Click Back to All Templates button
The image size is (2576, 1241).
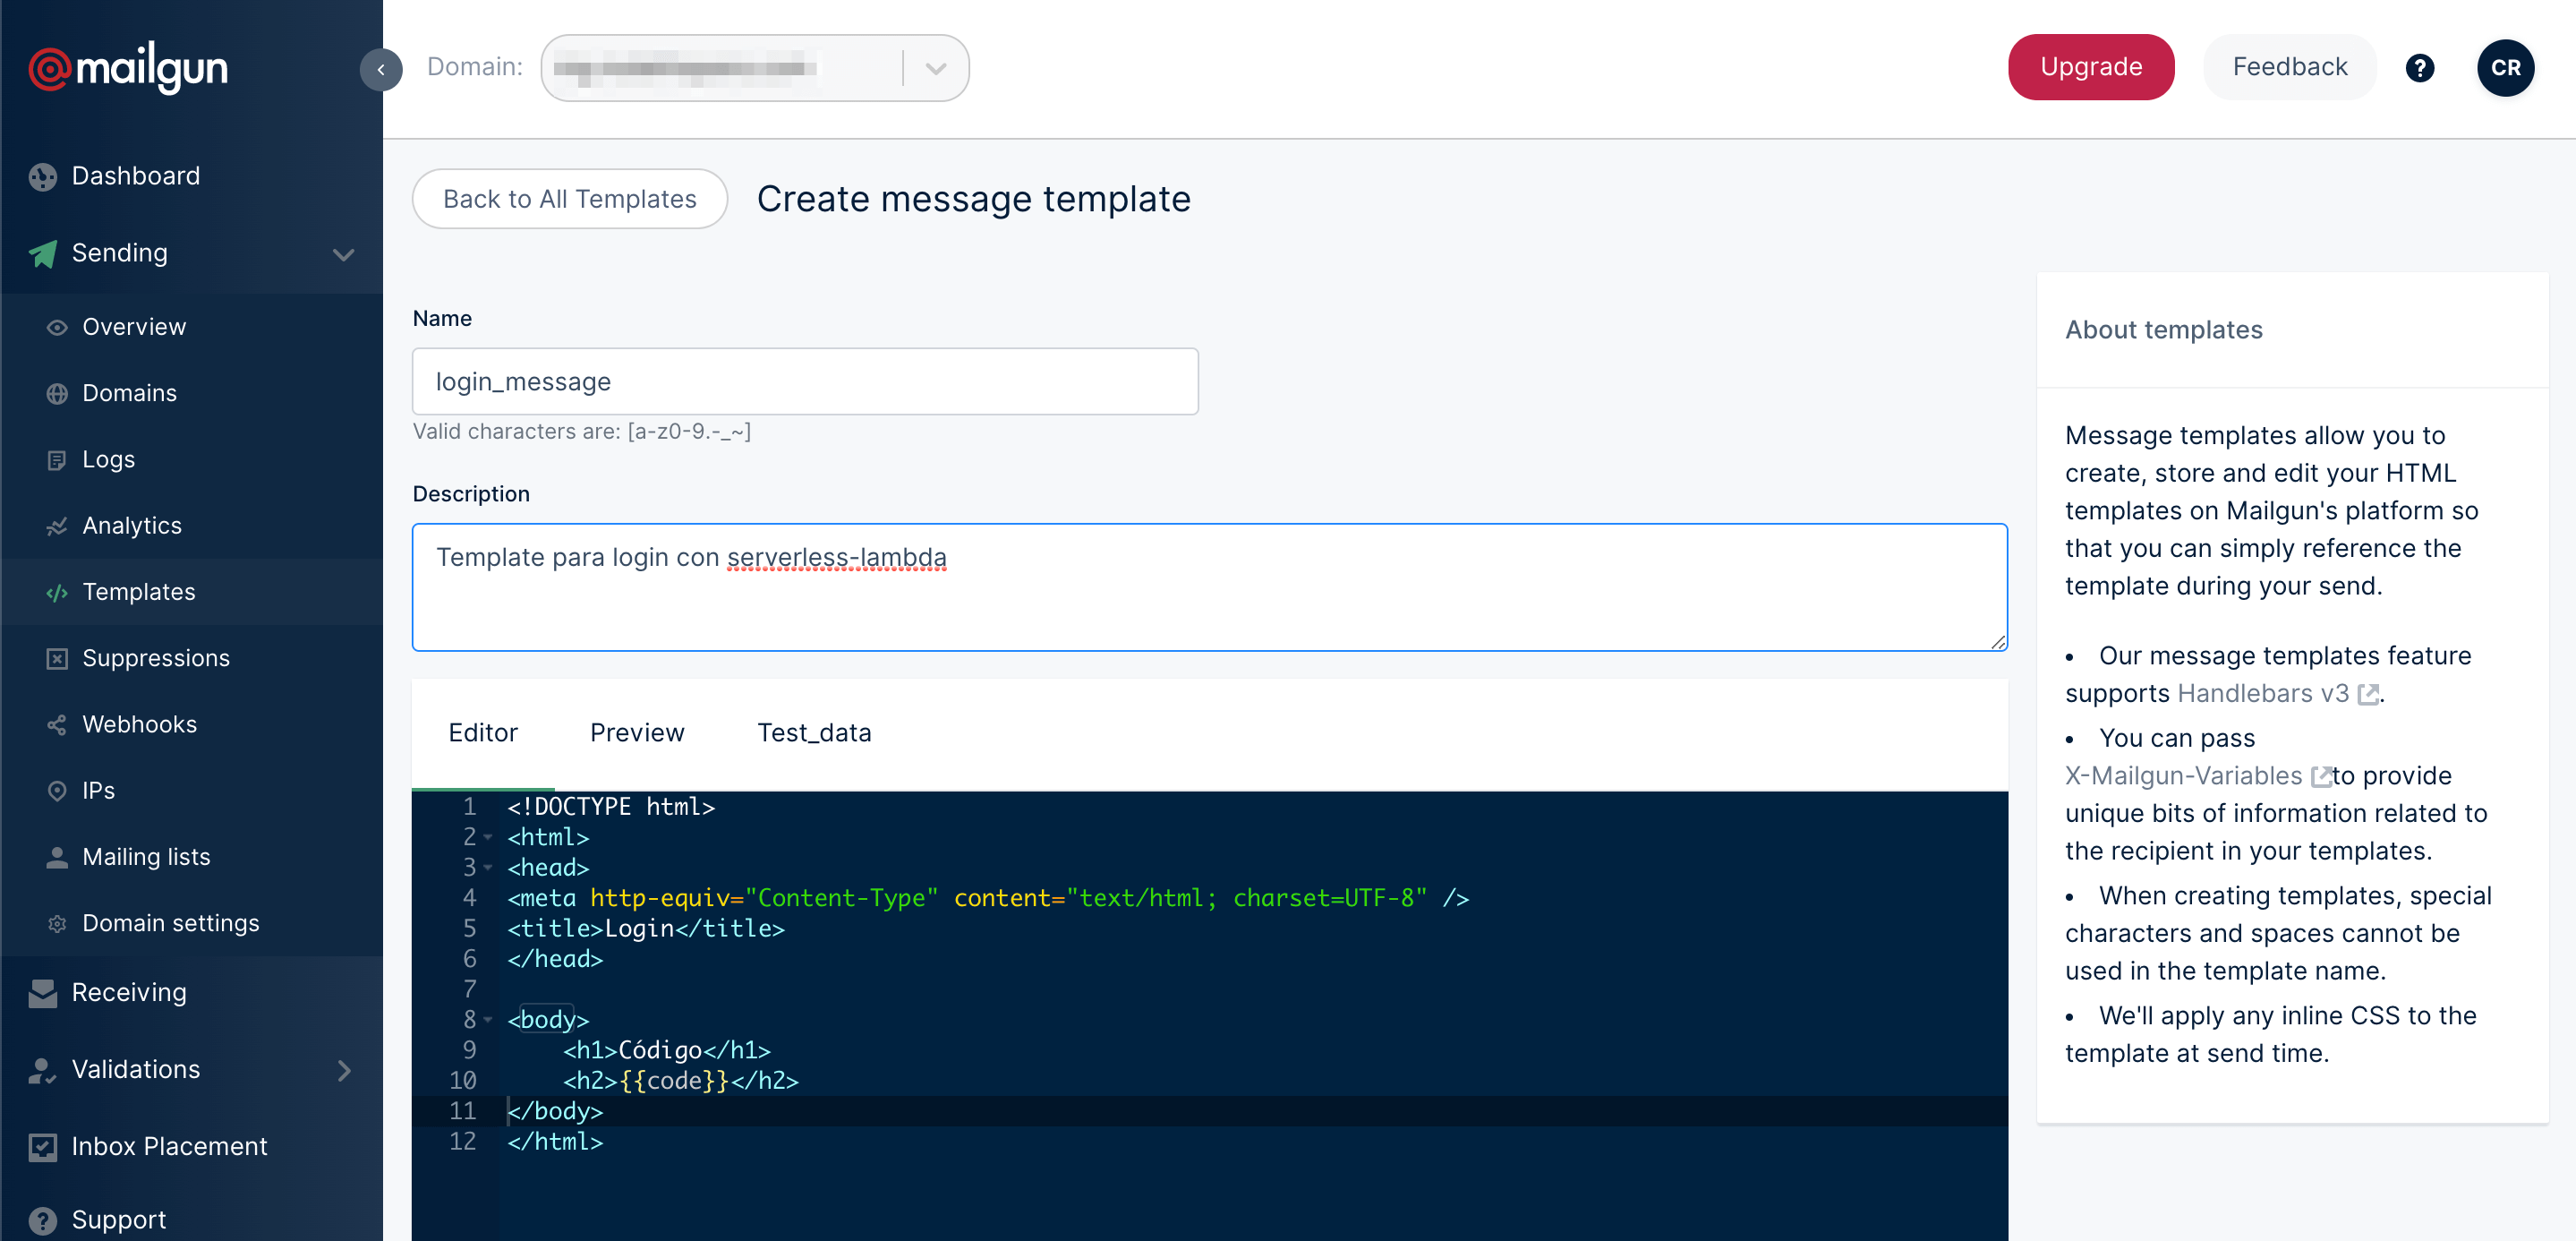pyautogui.click(x=569, y=199)
